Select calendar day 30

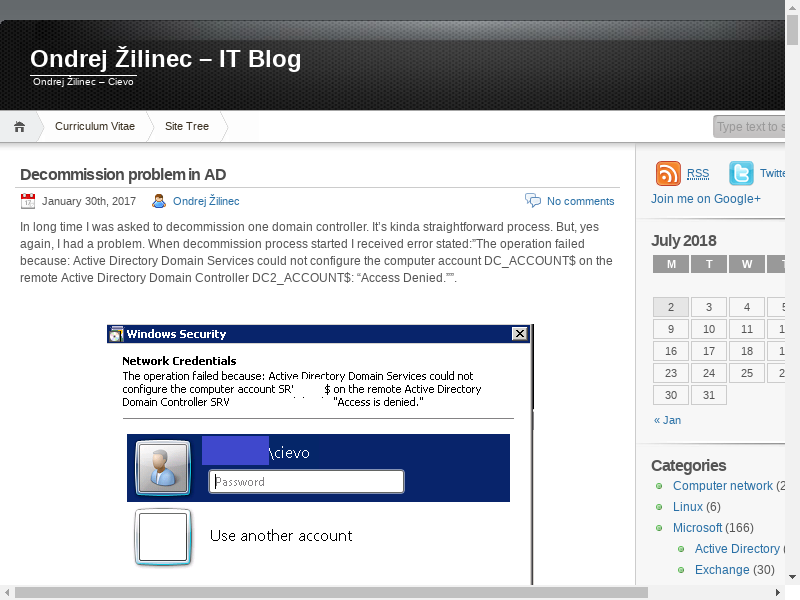pos(671,395)
